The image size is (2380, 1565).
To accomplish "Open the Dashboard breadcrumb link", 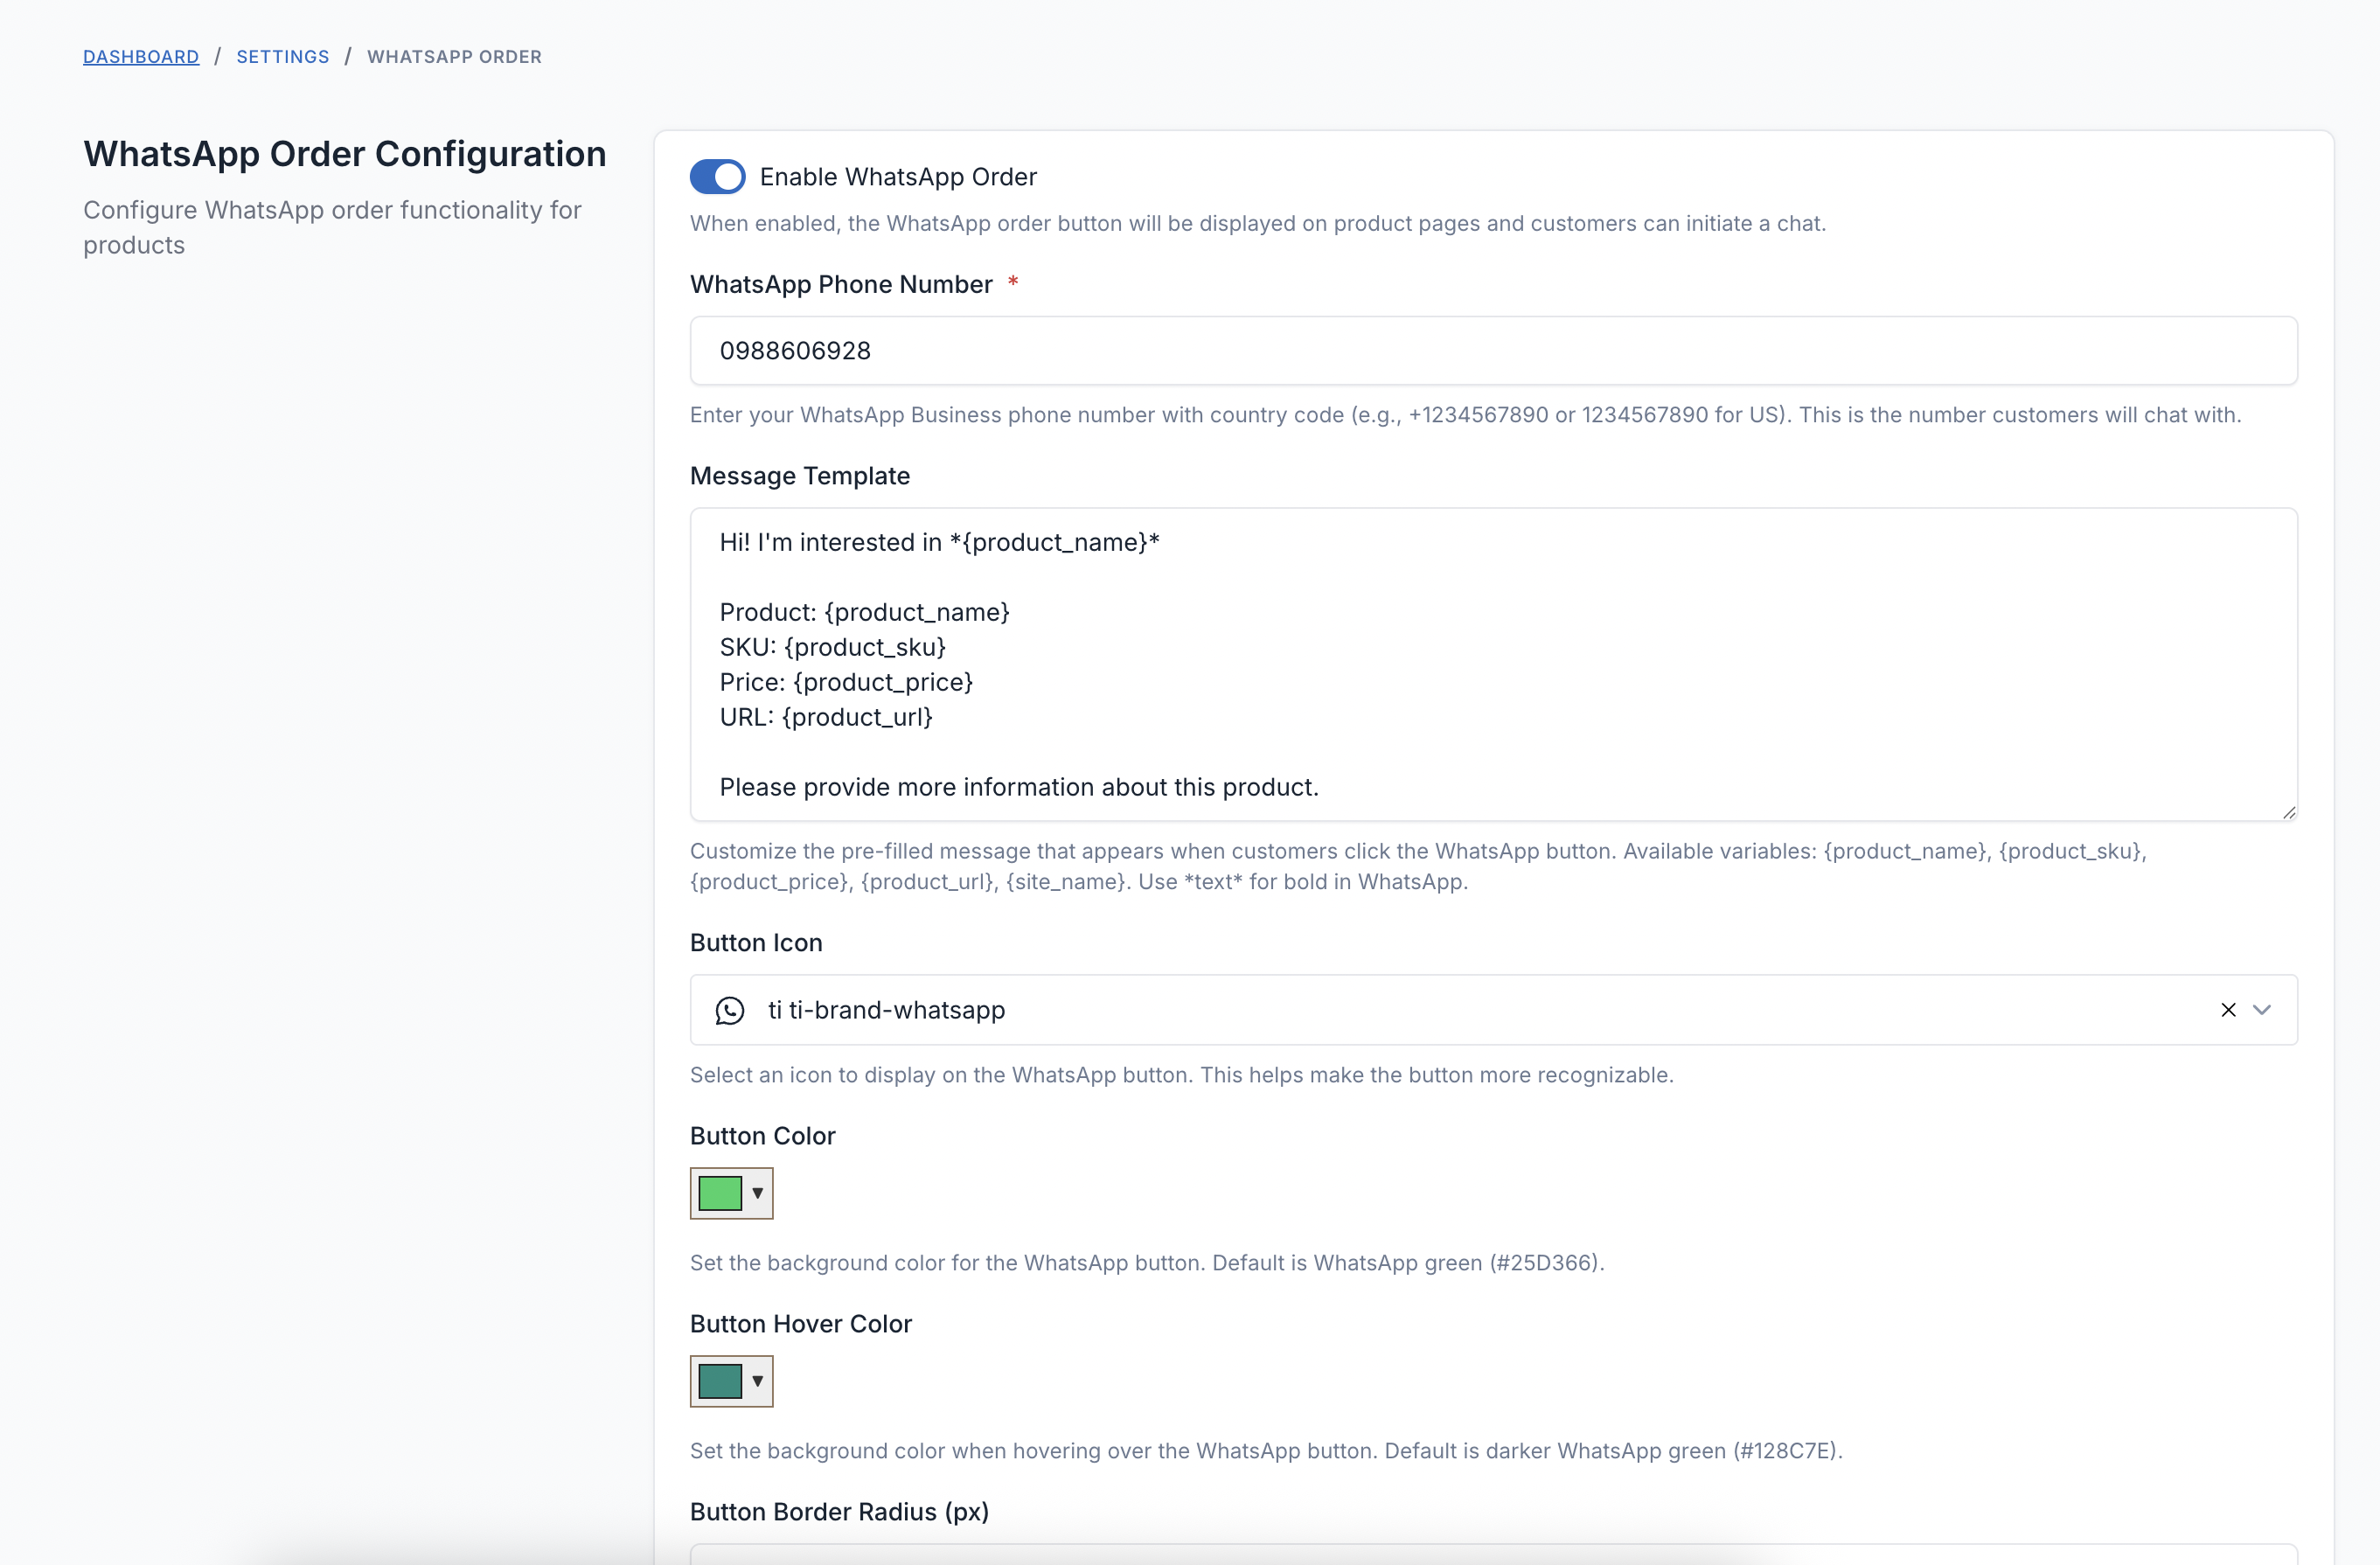I will click(x=141, y=57).
